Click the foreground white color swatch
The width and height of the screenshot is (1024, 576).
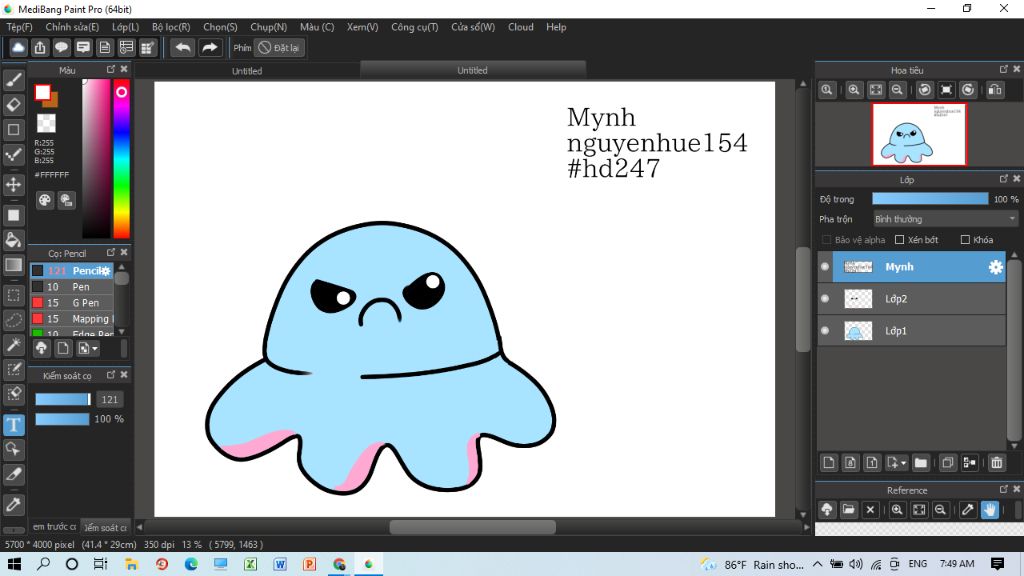point(42,93)
